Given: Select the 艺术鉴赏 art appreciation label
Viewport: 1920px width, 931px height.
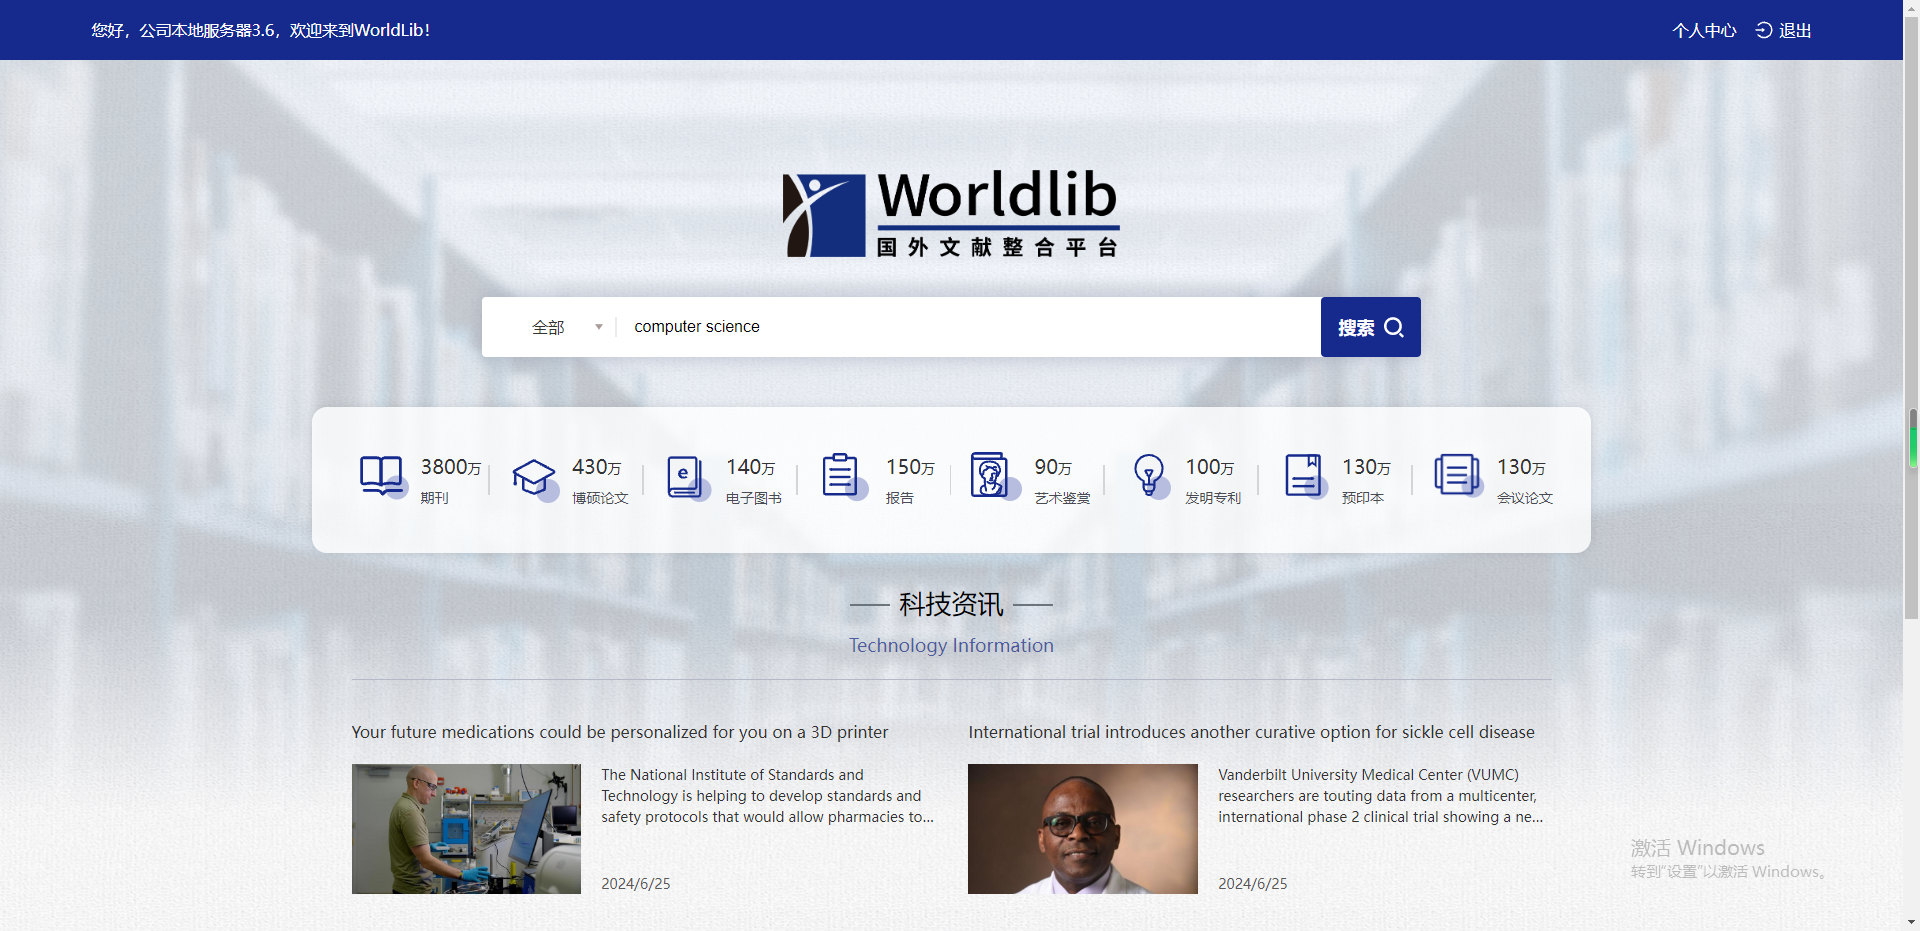Looking at the screenshot, I should click(x=1063, y=498).
